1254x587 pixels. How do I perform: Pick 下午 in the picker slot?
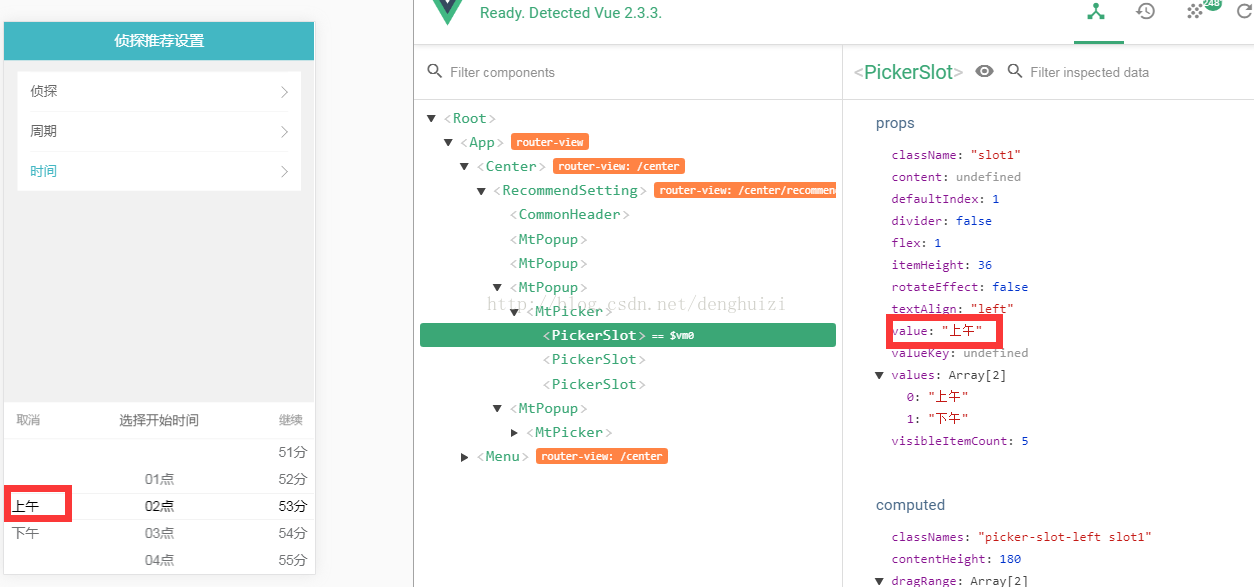pyautogui.click(x=26, y=533)
